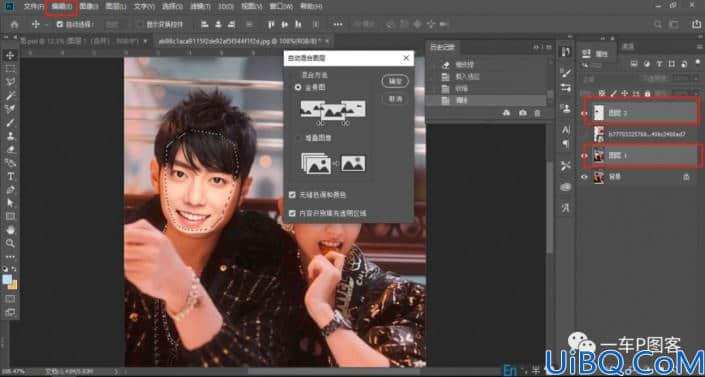The width and height of the screenshot is (705, 377).
Task: Open the Paragraph collapsed panel icon
Action: (566, 144)
